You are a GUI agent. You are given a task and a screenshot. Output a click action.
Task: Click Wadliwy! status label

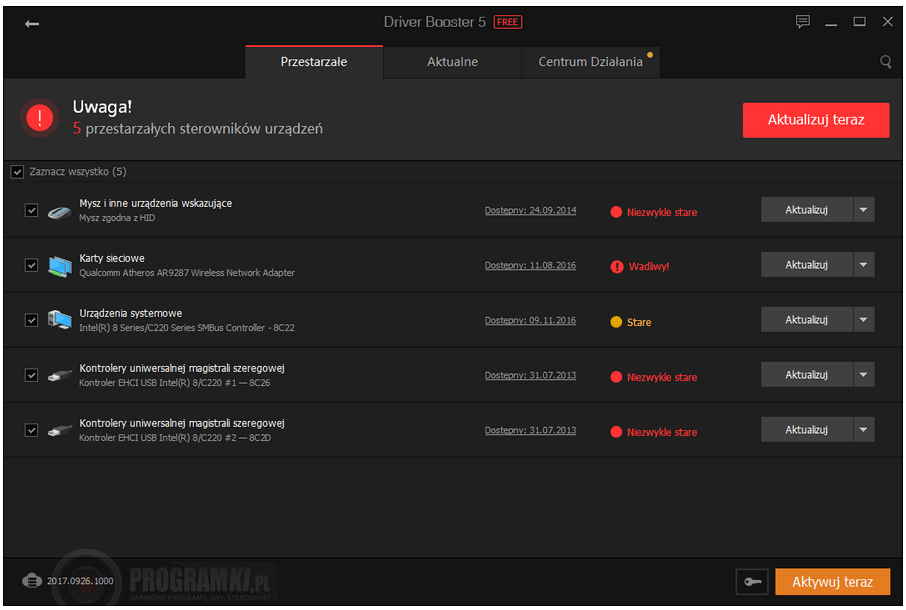point(649,266)
